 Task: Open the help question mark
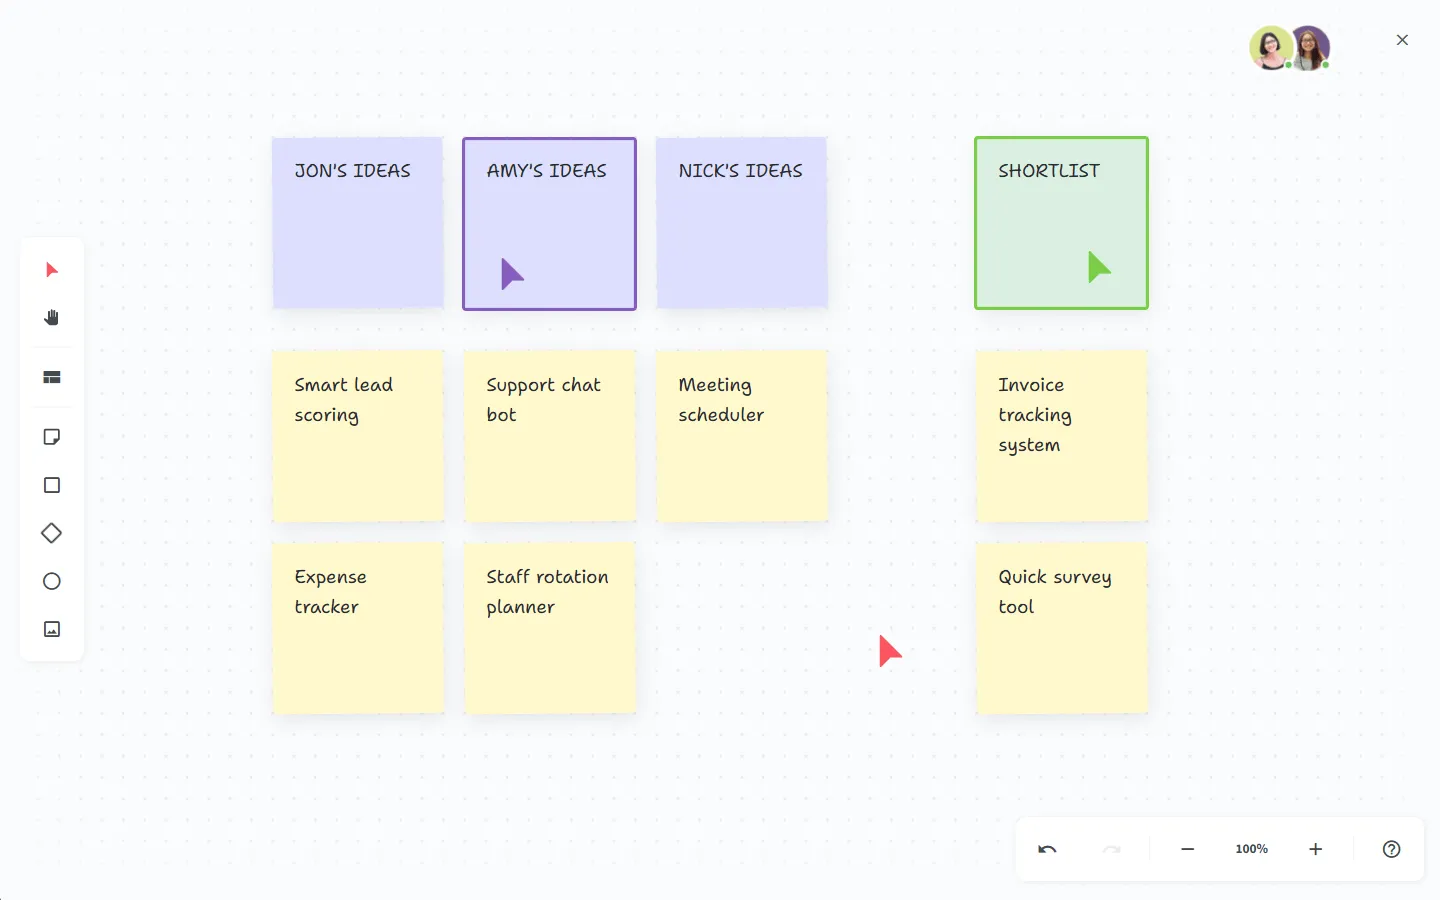[1391, 849]
